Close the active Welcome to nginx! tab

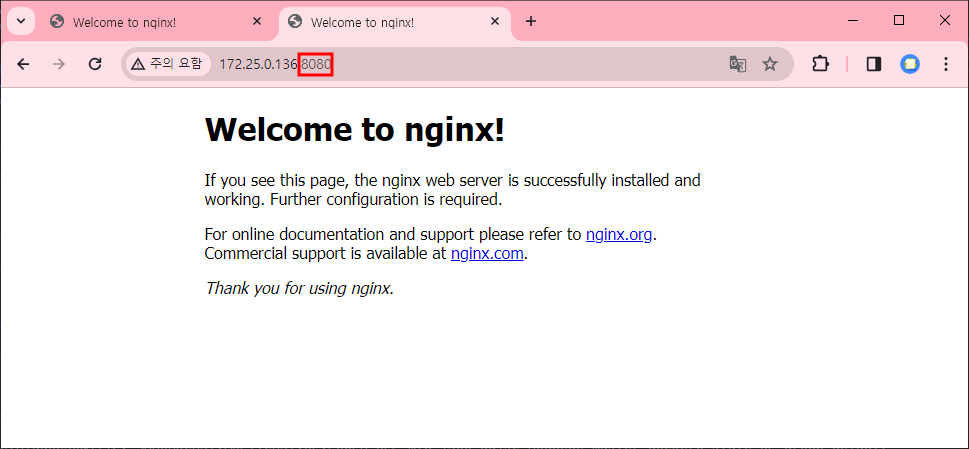point(494,22)
